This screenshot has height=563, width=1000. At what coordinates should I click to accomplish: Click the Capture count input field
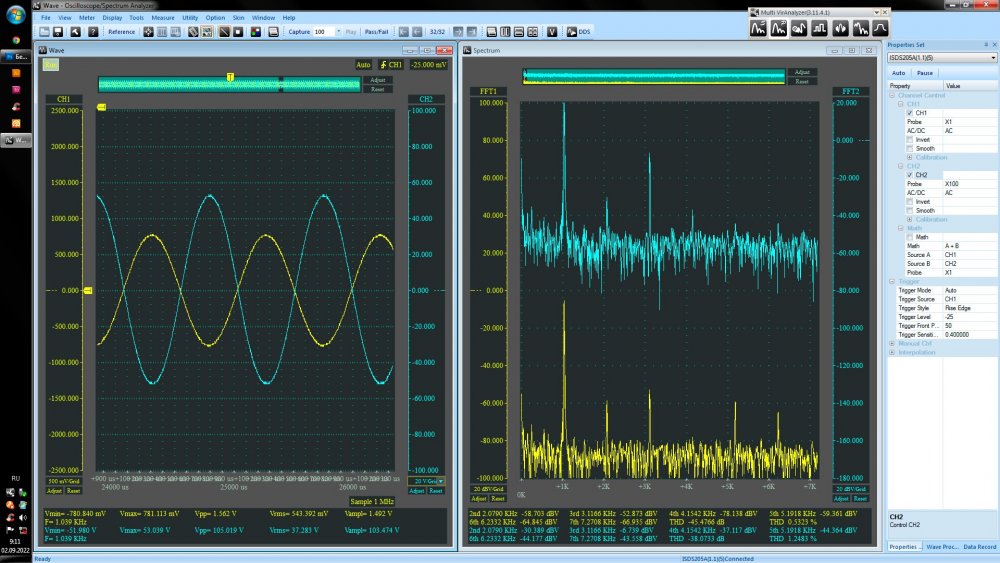pos(324,32)
